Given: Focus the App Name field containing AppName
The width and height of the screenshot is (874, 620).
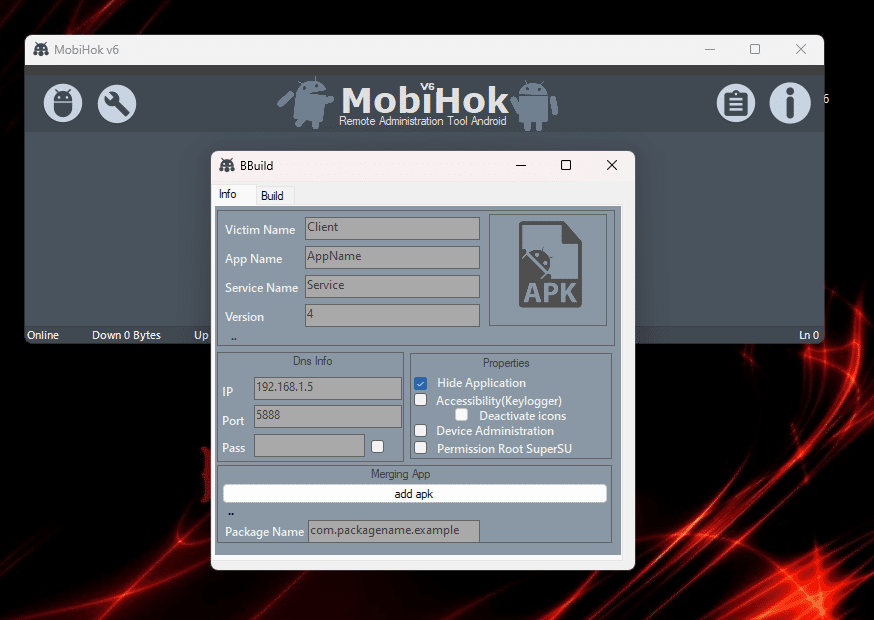Looking at the screenshot, I should pyautogui.click(x=392, y=257).
